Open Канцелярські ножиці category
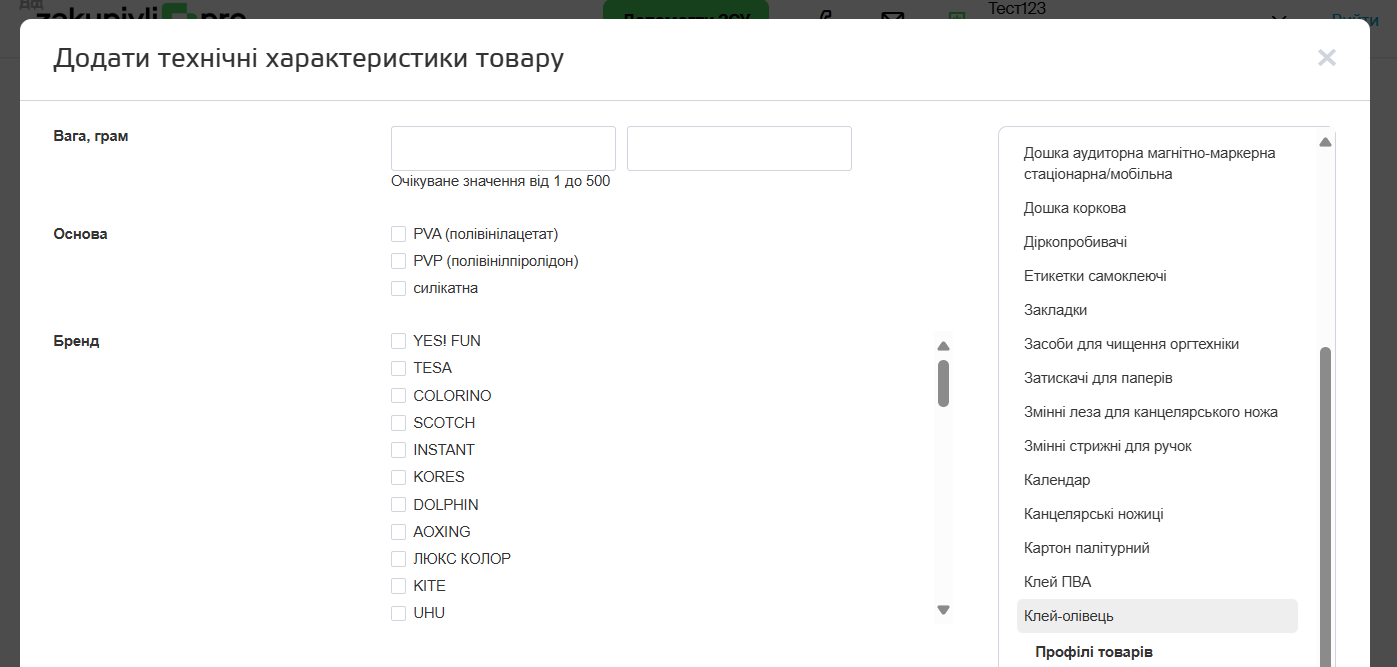 (1093, 514)
